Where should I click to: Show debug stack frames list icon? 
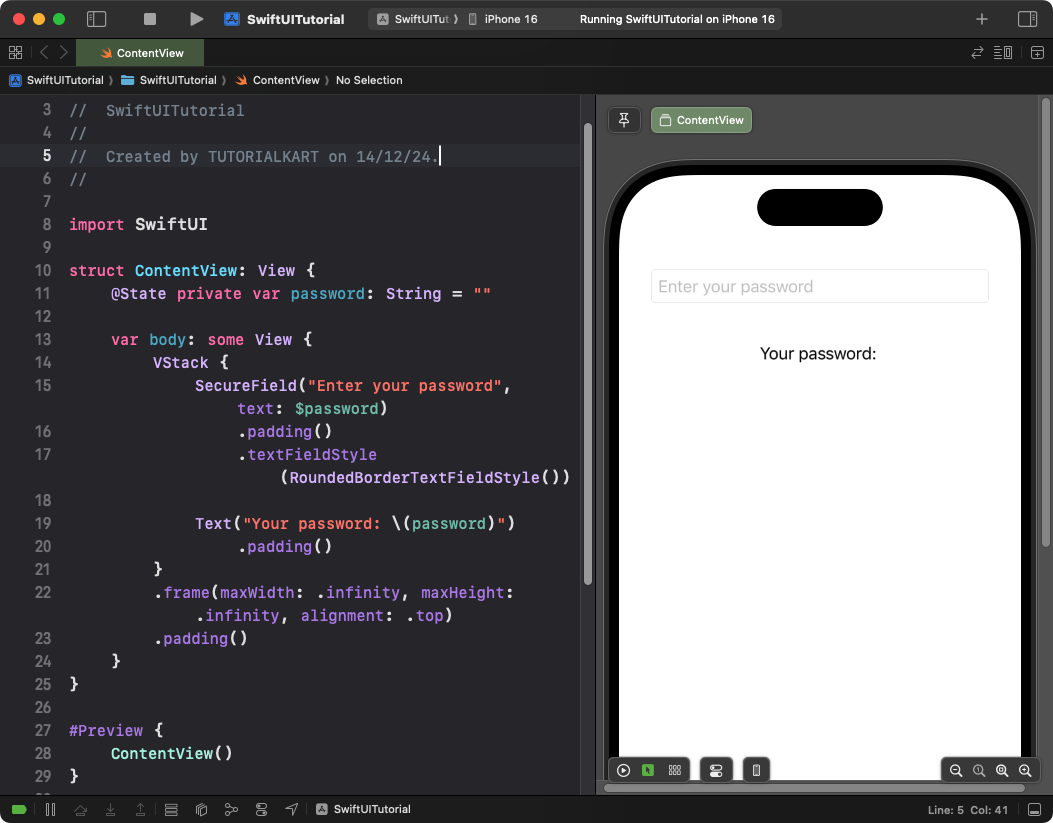coord(171,809)
